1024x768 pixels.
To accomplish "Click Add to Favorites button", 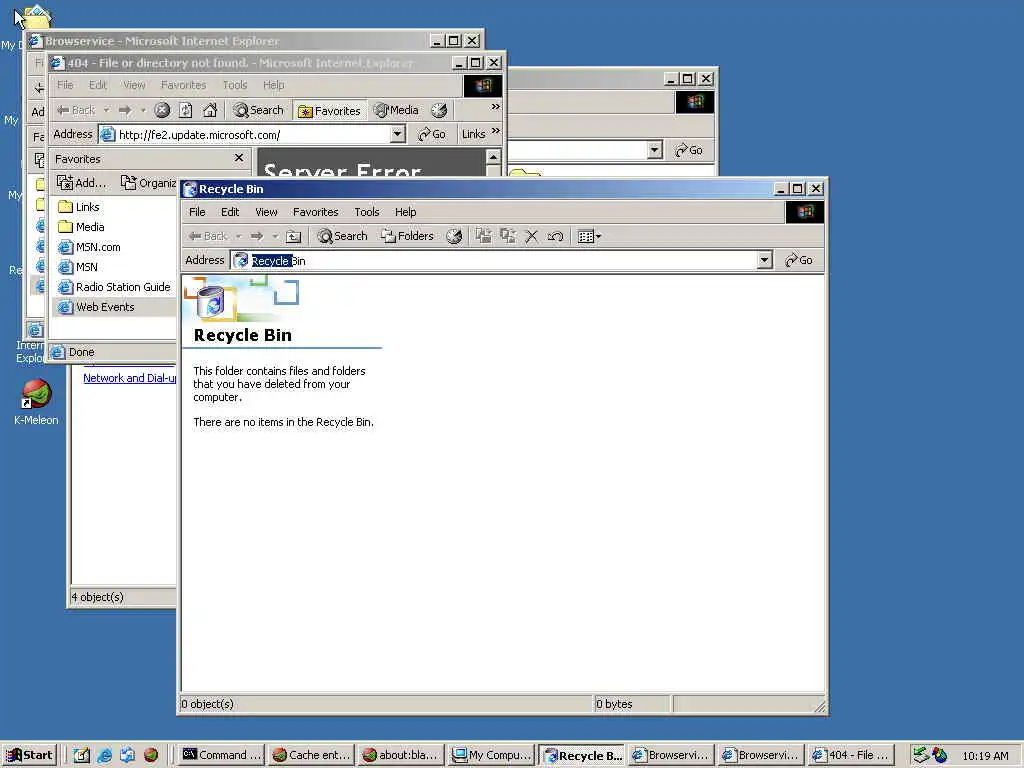I will 82,183.
